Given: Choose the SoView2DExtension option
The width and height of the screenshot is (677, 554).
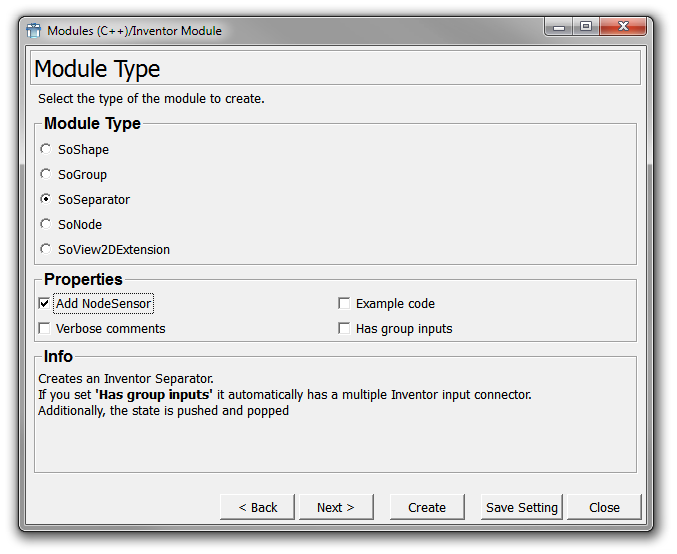Looking at the screenshot, I should pos(45,249).
